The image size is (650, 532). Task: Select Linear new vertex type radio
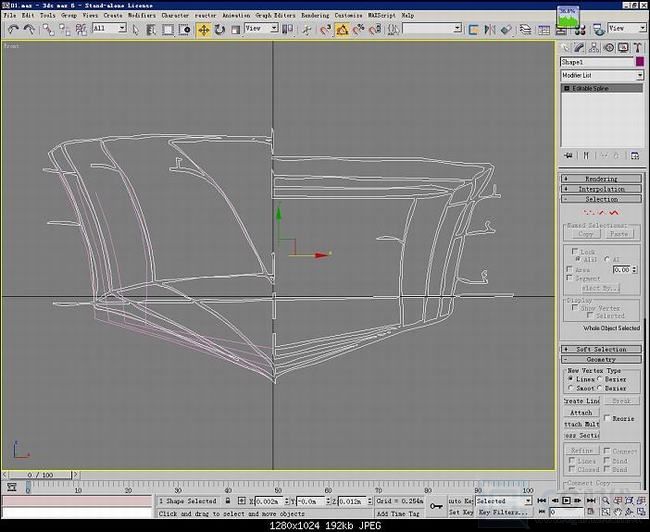(571, 379)
